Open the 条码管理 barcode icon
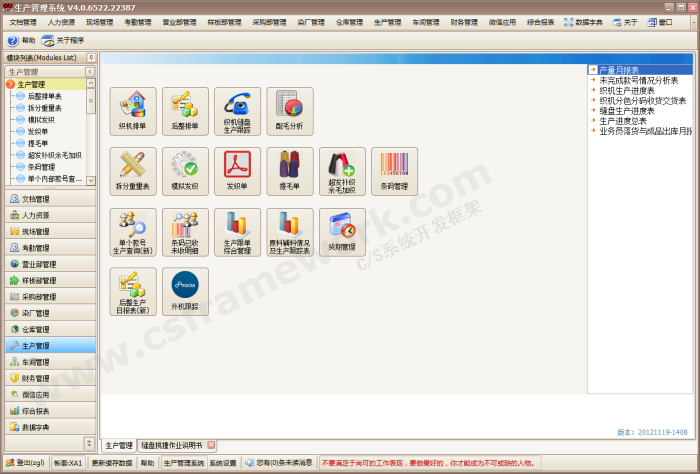 pos(394,171)
